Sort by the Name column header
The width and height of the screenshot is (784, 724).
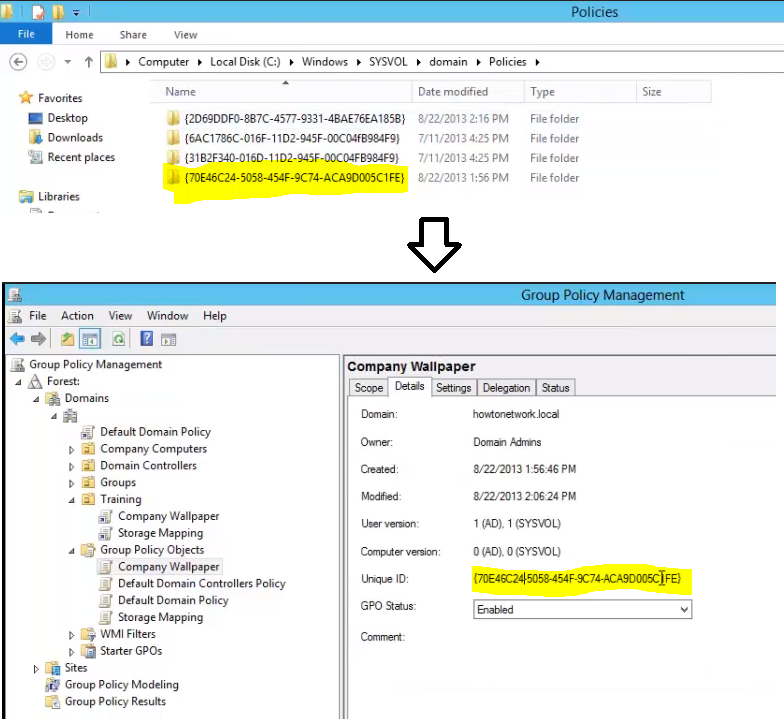coord(280,92)
